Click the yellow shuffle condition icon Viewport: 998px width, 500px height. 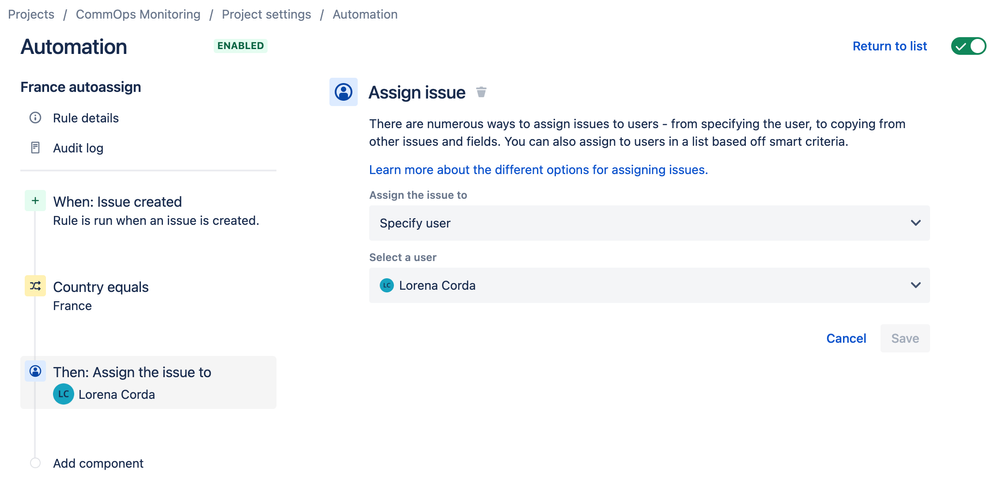[35, 286]
